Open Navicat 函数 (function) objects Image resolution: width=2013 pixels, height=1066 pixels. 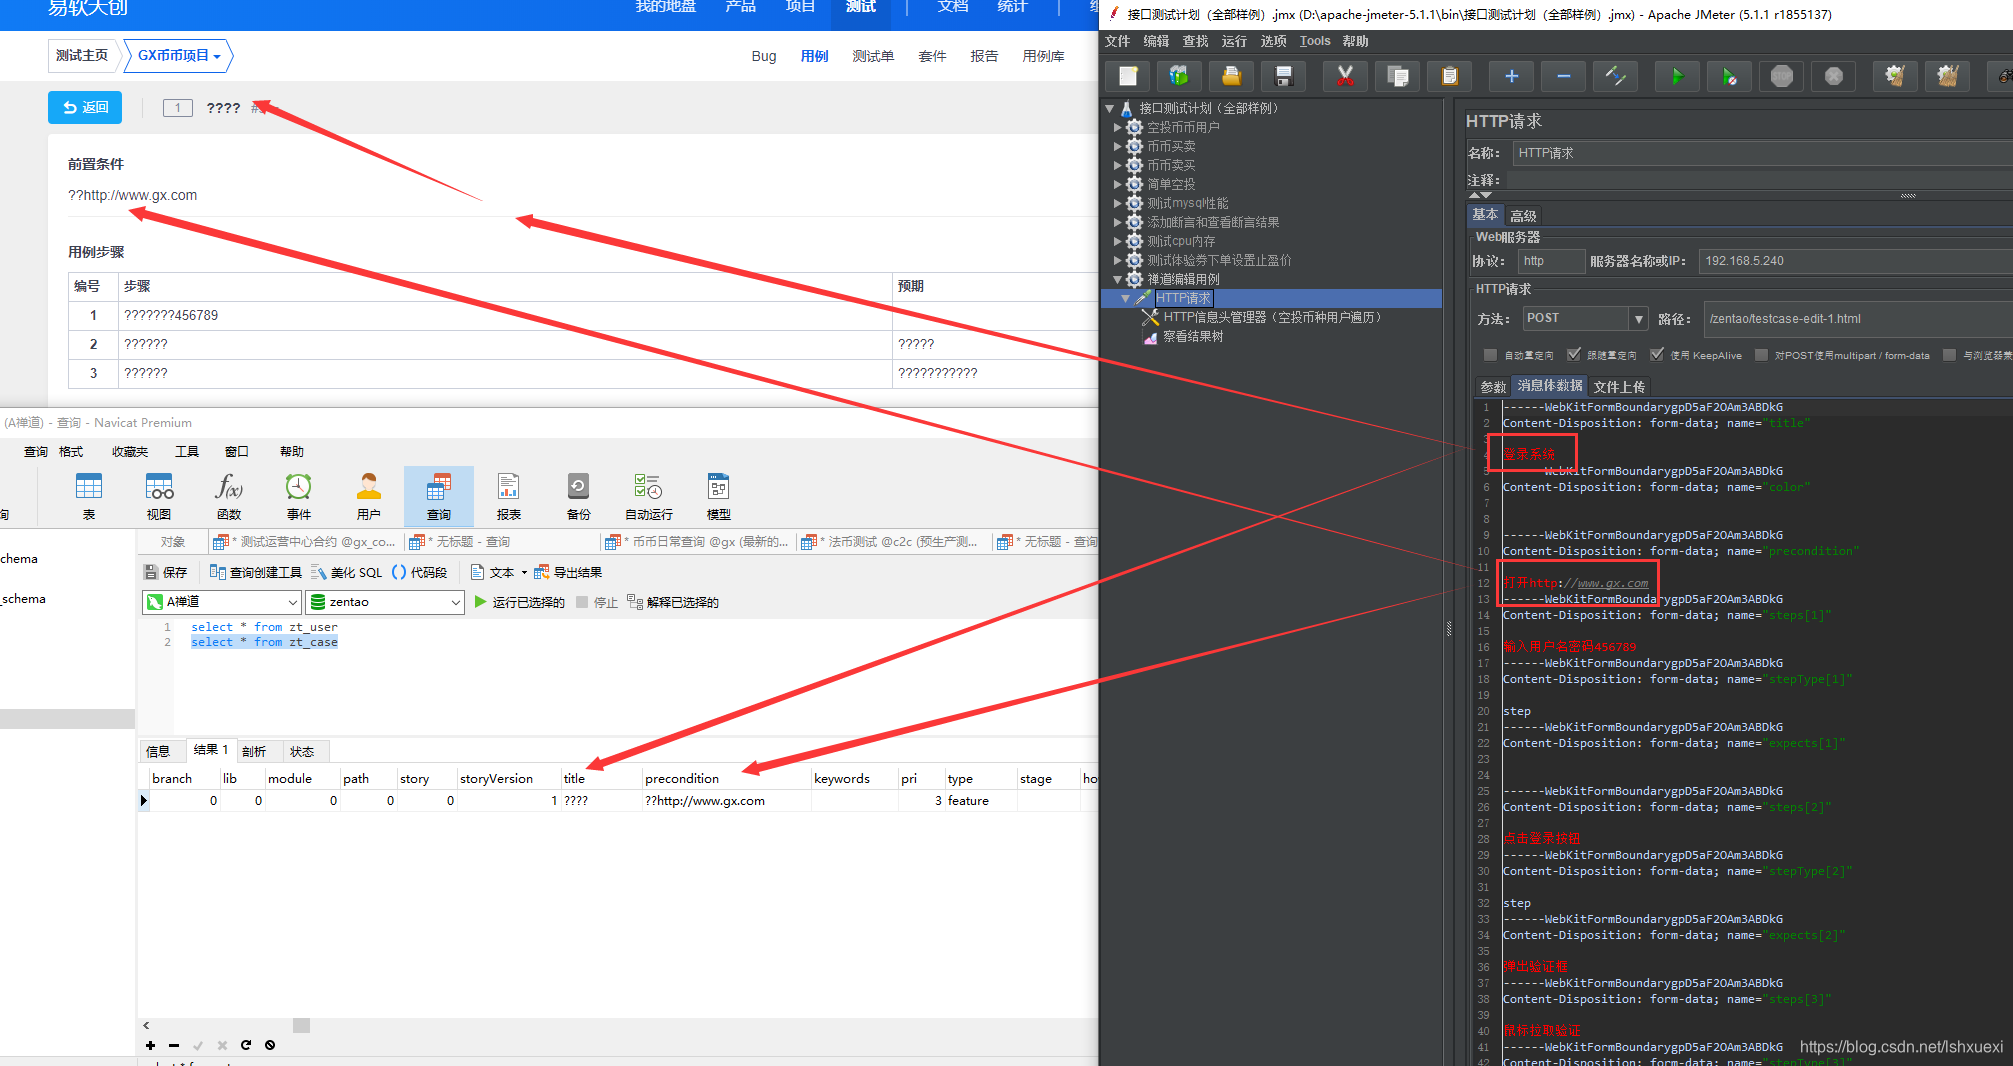tap(229, 496)
